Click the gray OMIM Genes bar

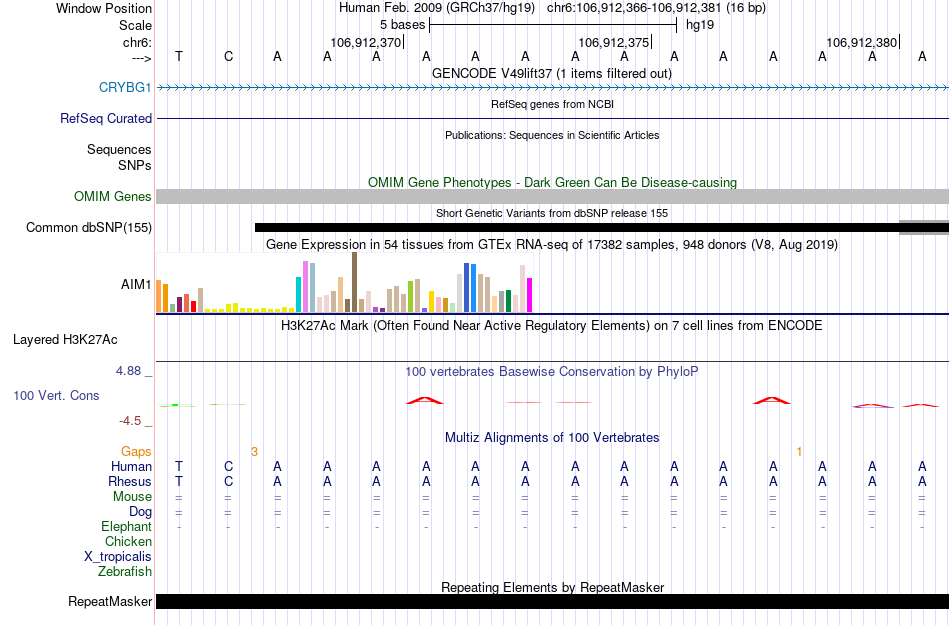pyautogui.click(x=552, y=196)
